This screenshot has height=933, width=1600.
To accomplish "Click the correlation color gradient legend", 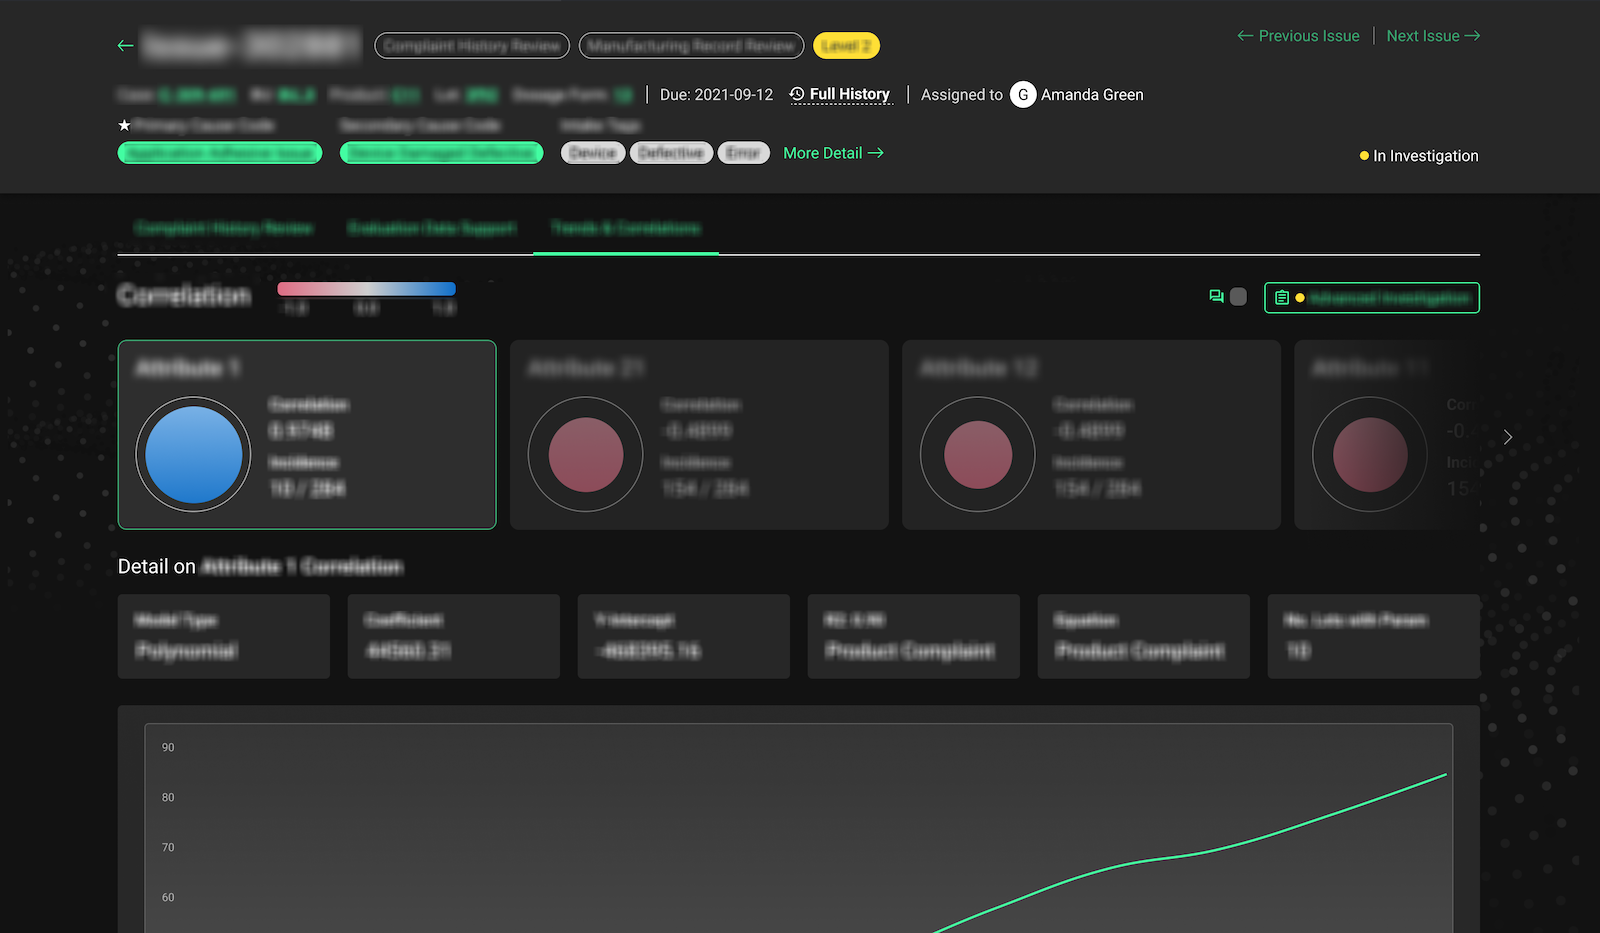I will tap(366, 289).
